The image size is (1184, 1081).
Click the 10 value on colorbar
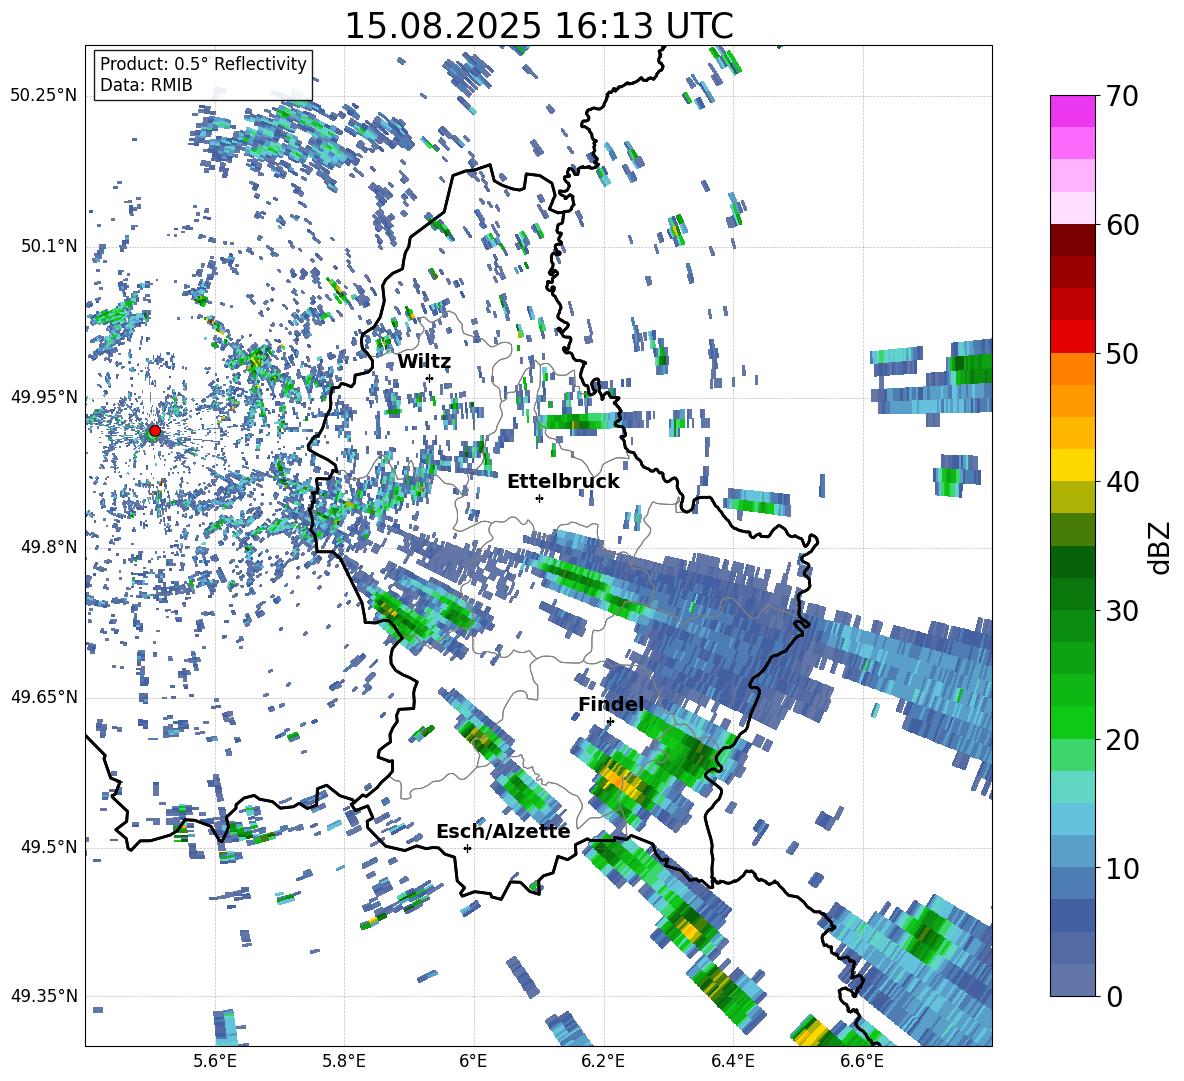click(x=1121, y=868)
